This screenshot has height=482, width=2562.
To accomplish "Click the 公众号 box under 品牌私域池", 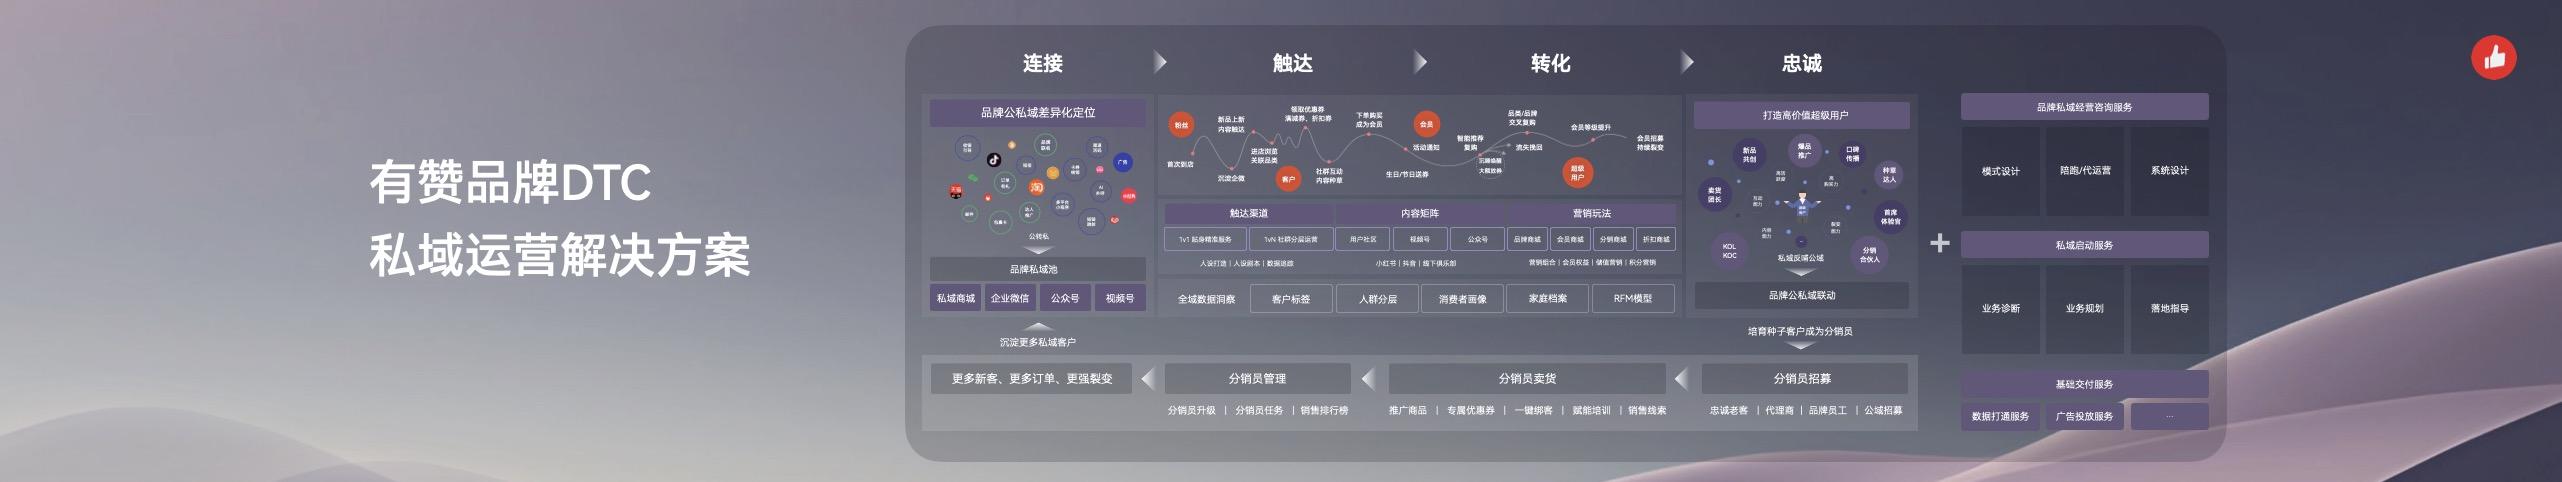I will [1065, 298].
